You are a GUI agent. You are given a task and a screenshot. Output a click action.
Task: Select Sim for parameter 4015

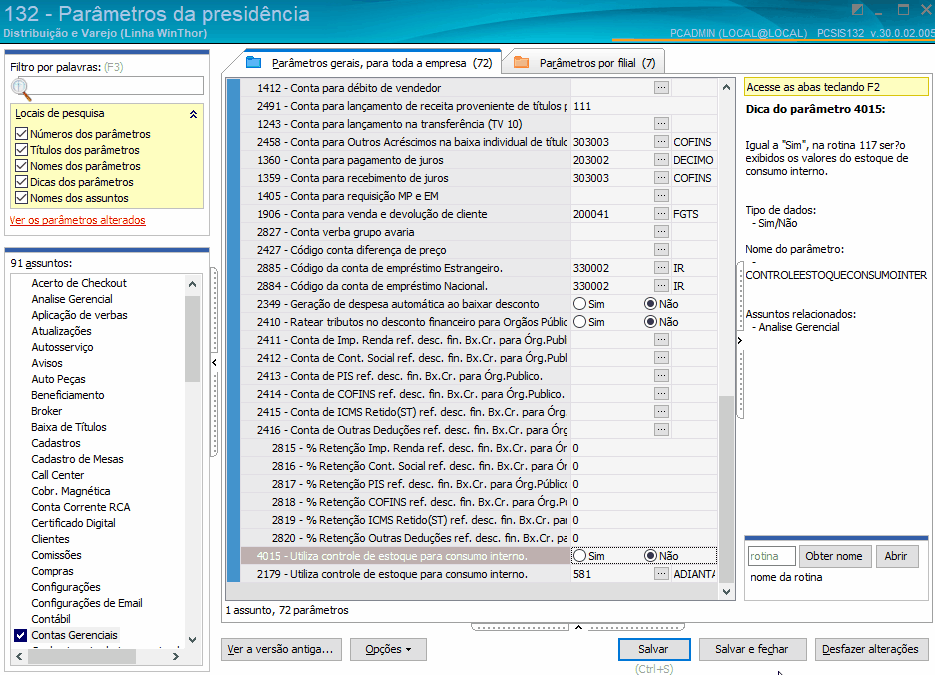[x=579, y=556]
